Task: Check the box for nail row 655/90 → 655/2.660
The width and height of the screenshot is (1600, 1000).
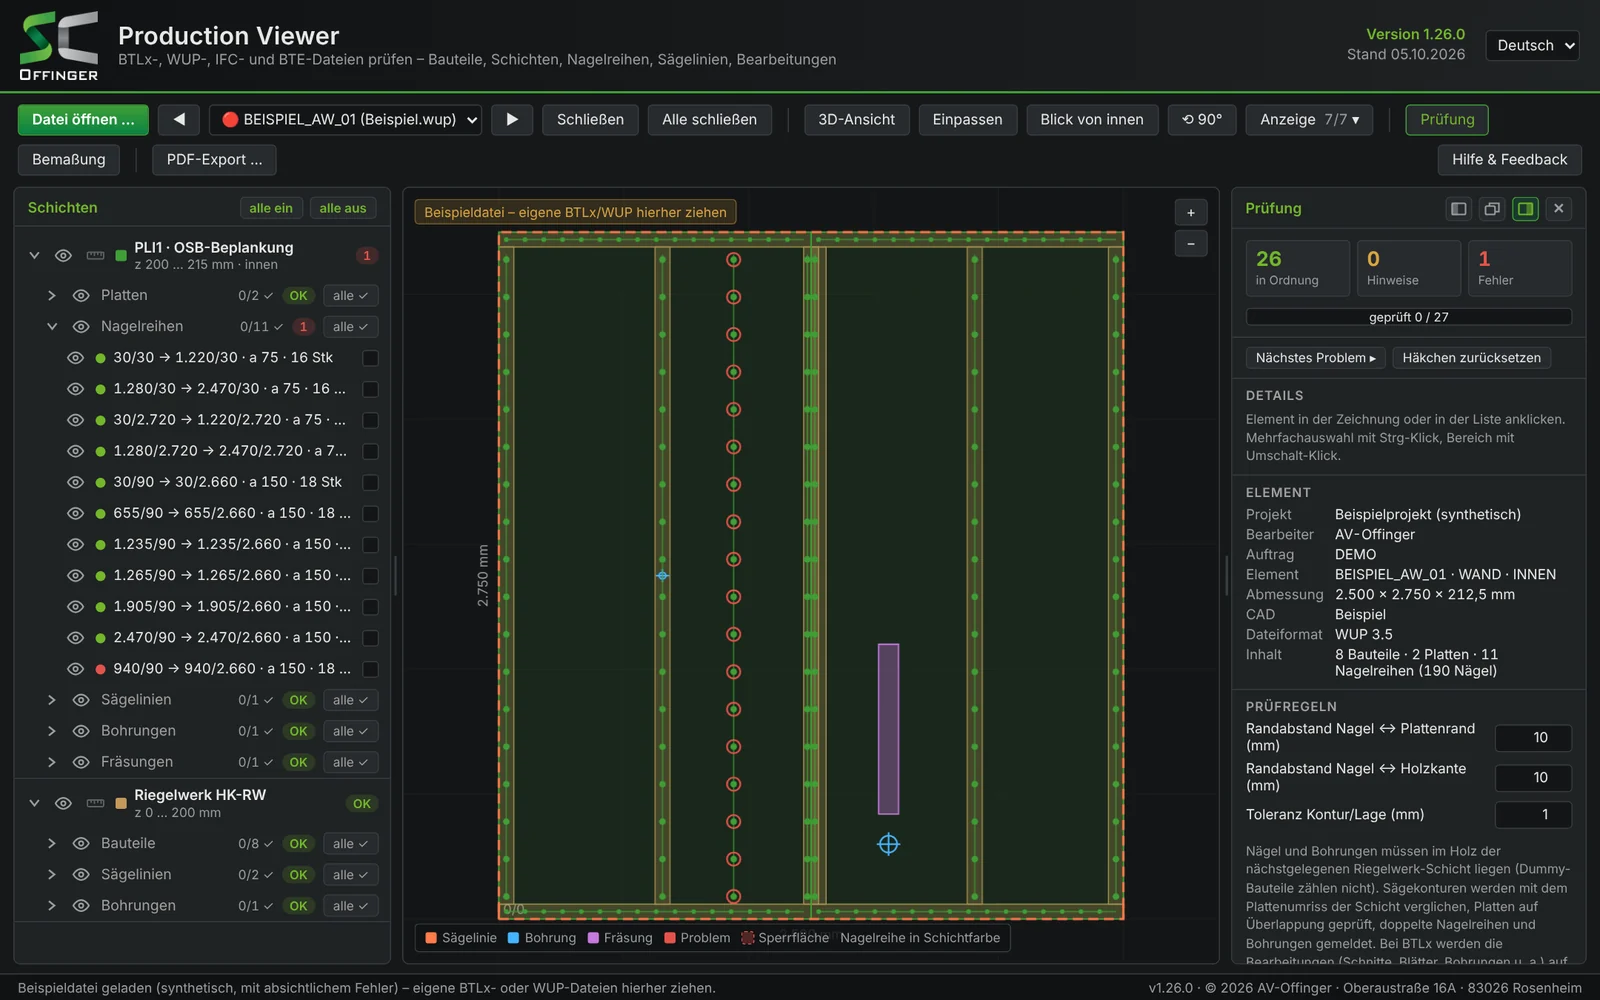Action: (x=370, y=513)
